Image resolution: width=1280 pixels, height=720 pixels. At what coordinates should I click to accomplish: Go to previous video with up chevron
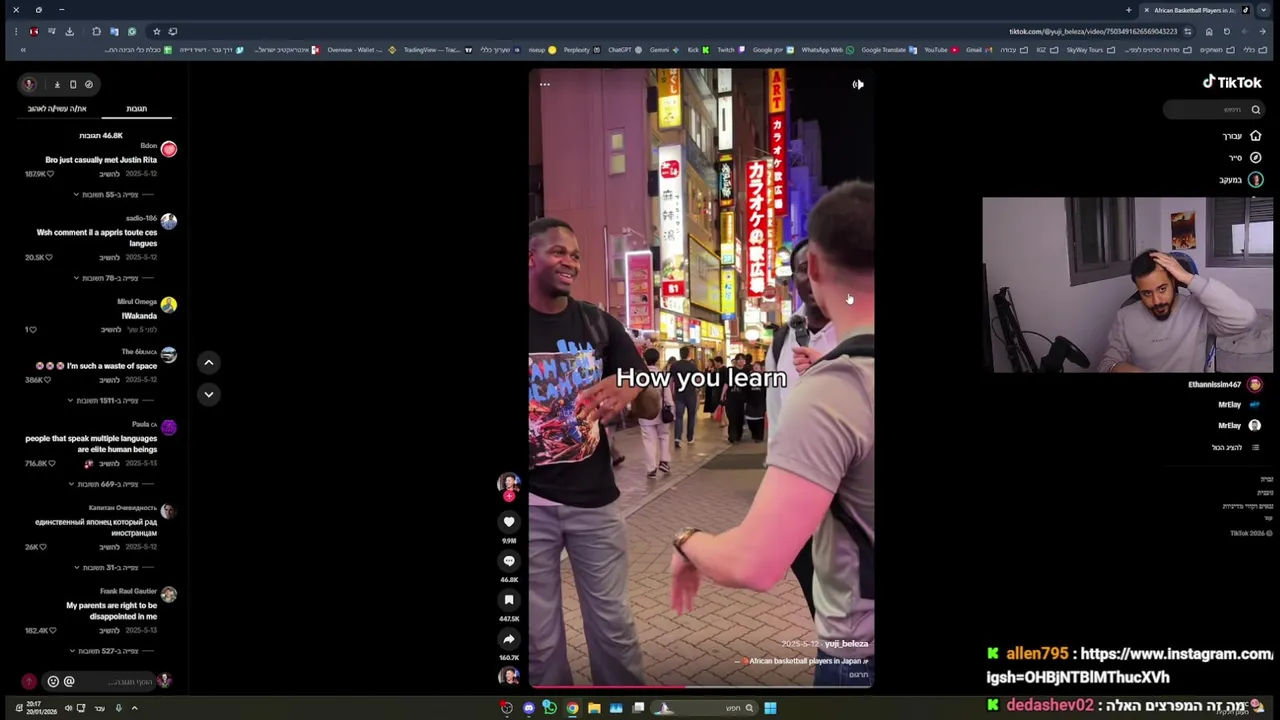point(209,362)
